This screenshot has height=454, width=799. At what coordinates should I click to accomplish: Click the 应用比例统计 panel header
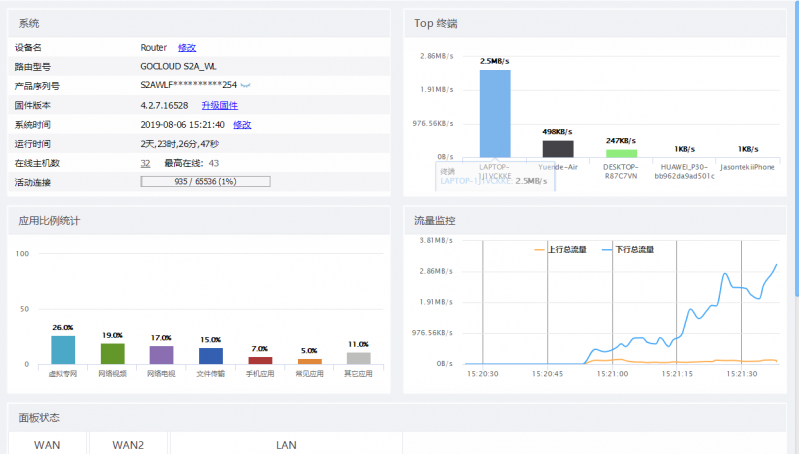click(x=199, y=221)
